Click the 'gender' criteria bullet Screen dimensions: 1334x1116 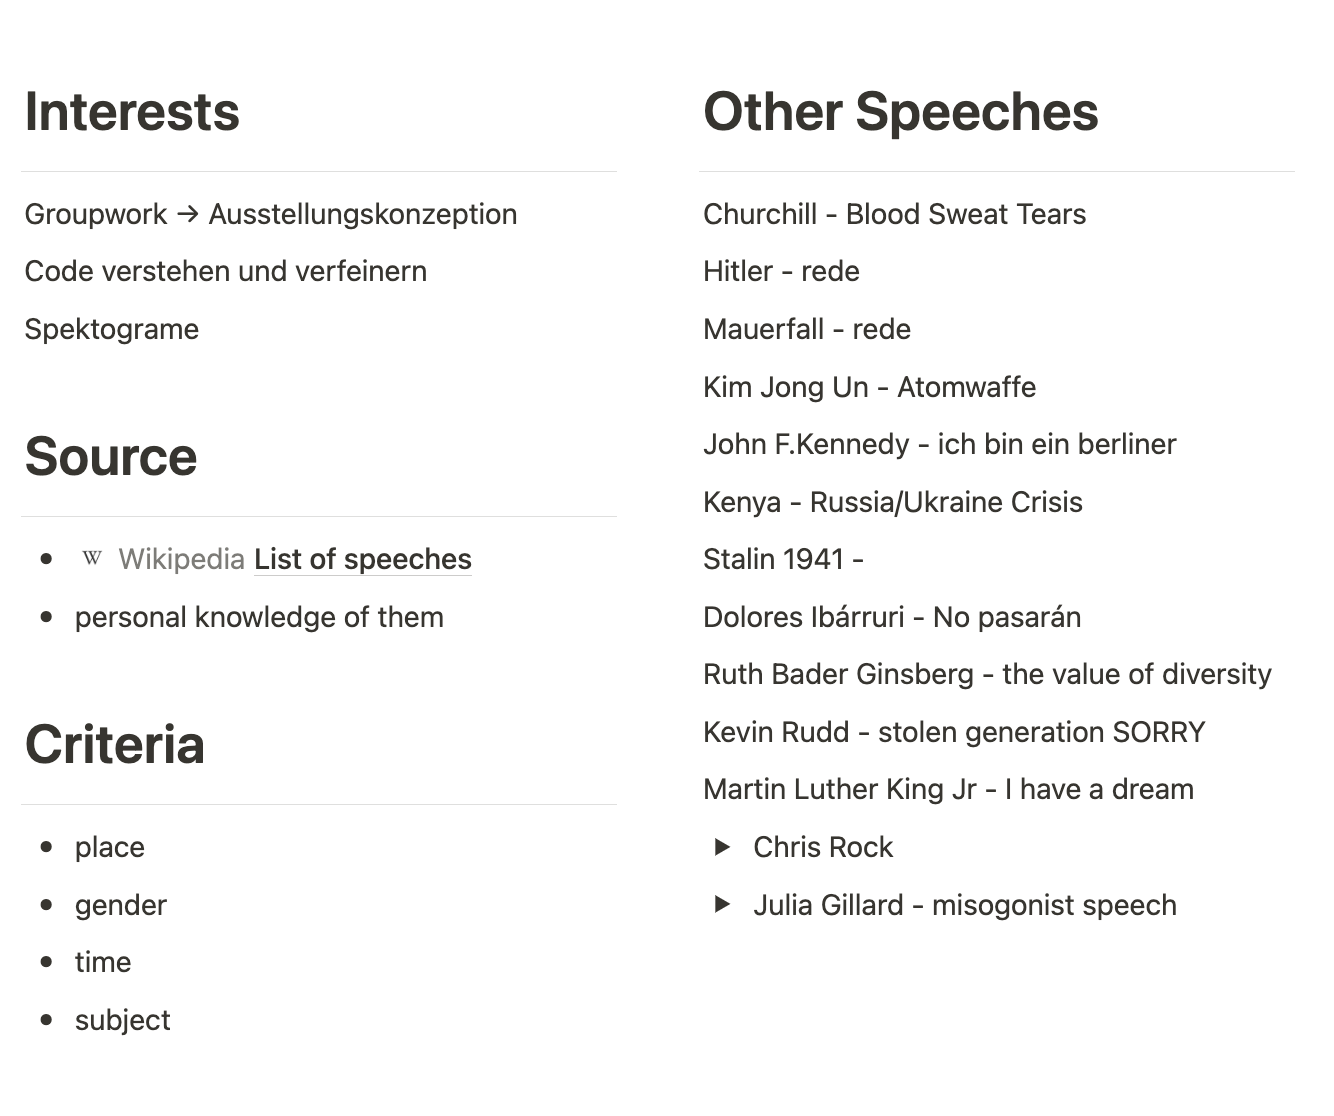[120, 905]
